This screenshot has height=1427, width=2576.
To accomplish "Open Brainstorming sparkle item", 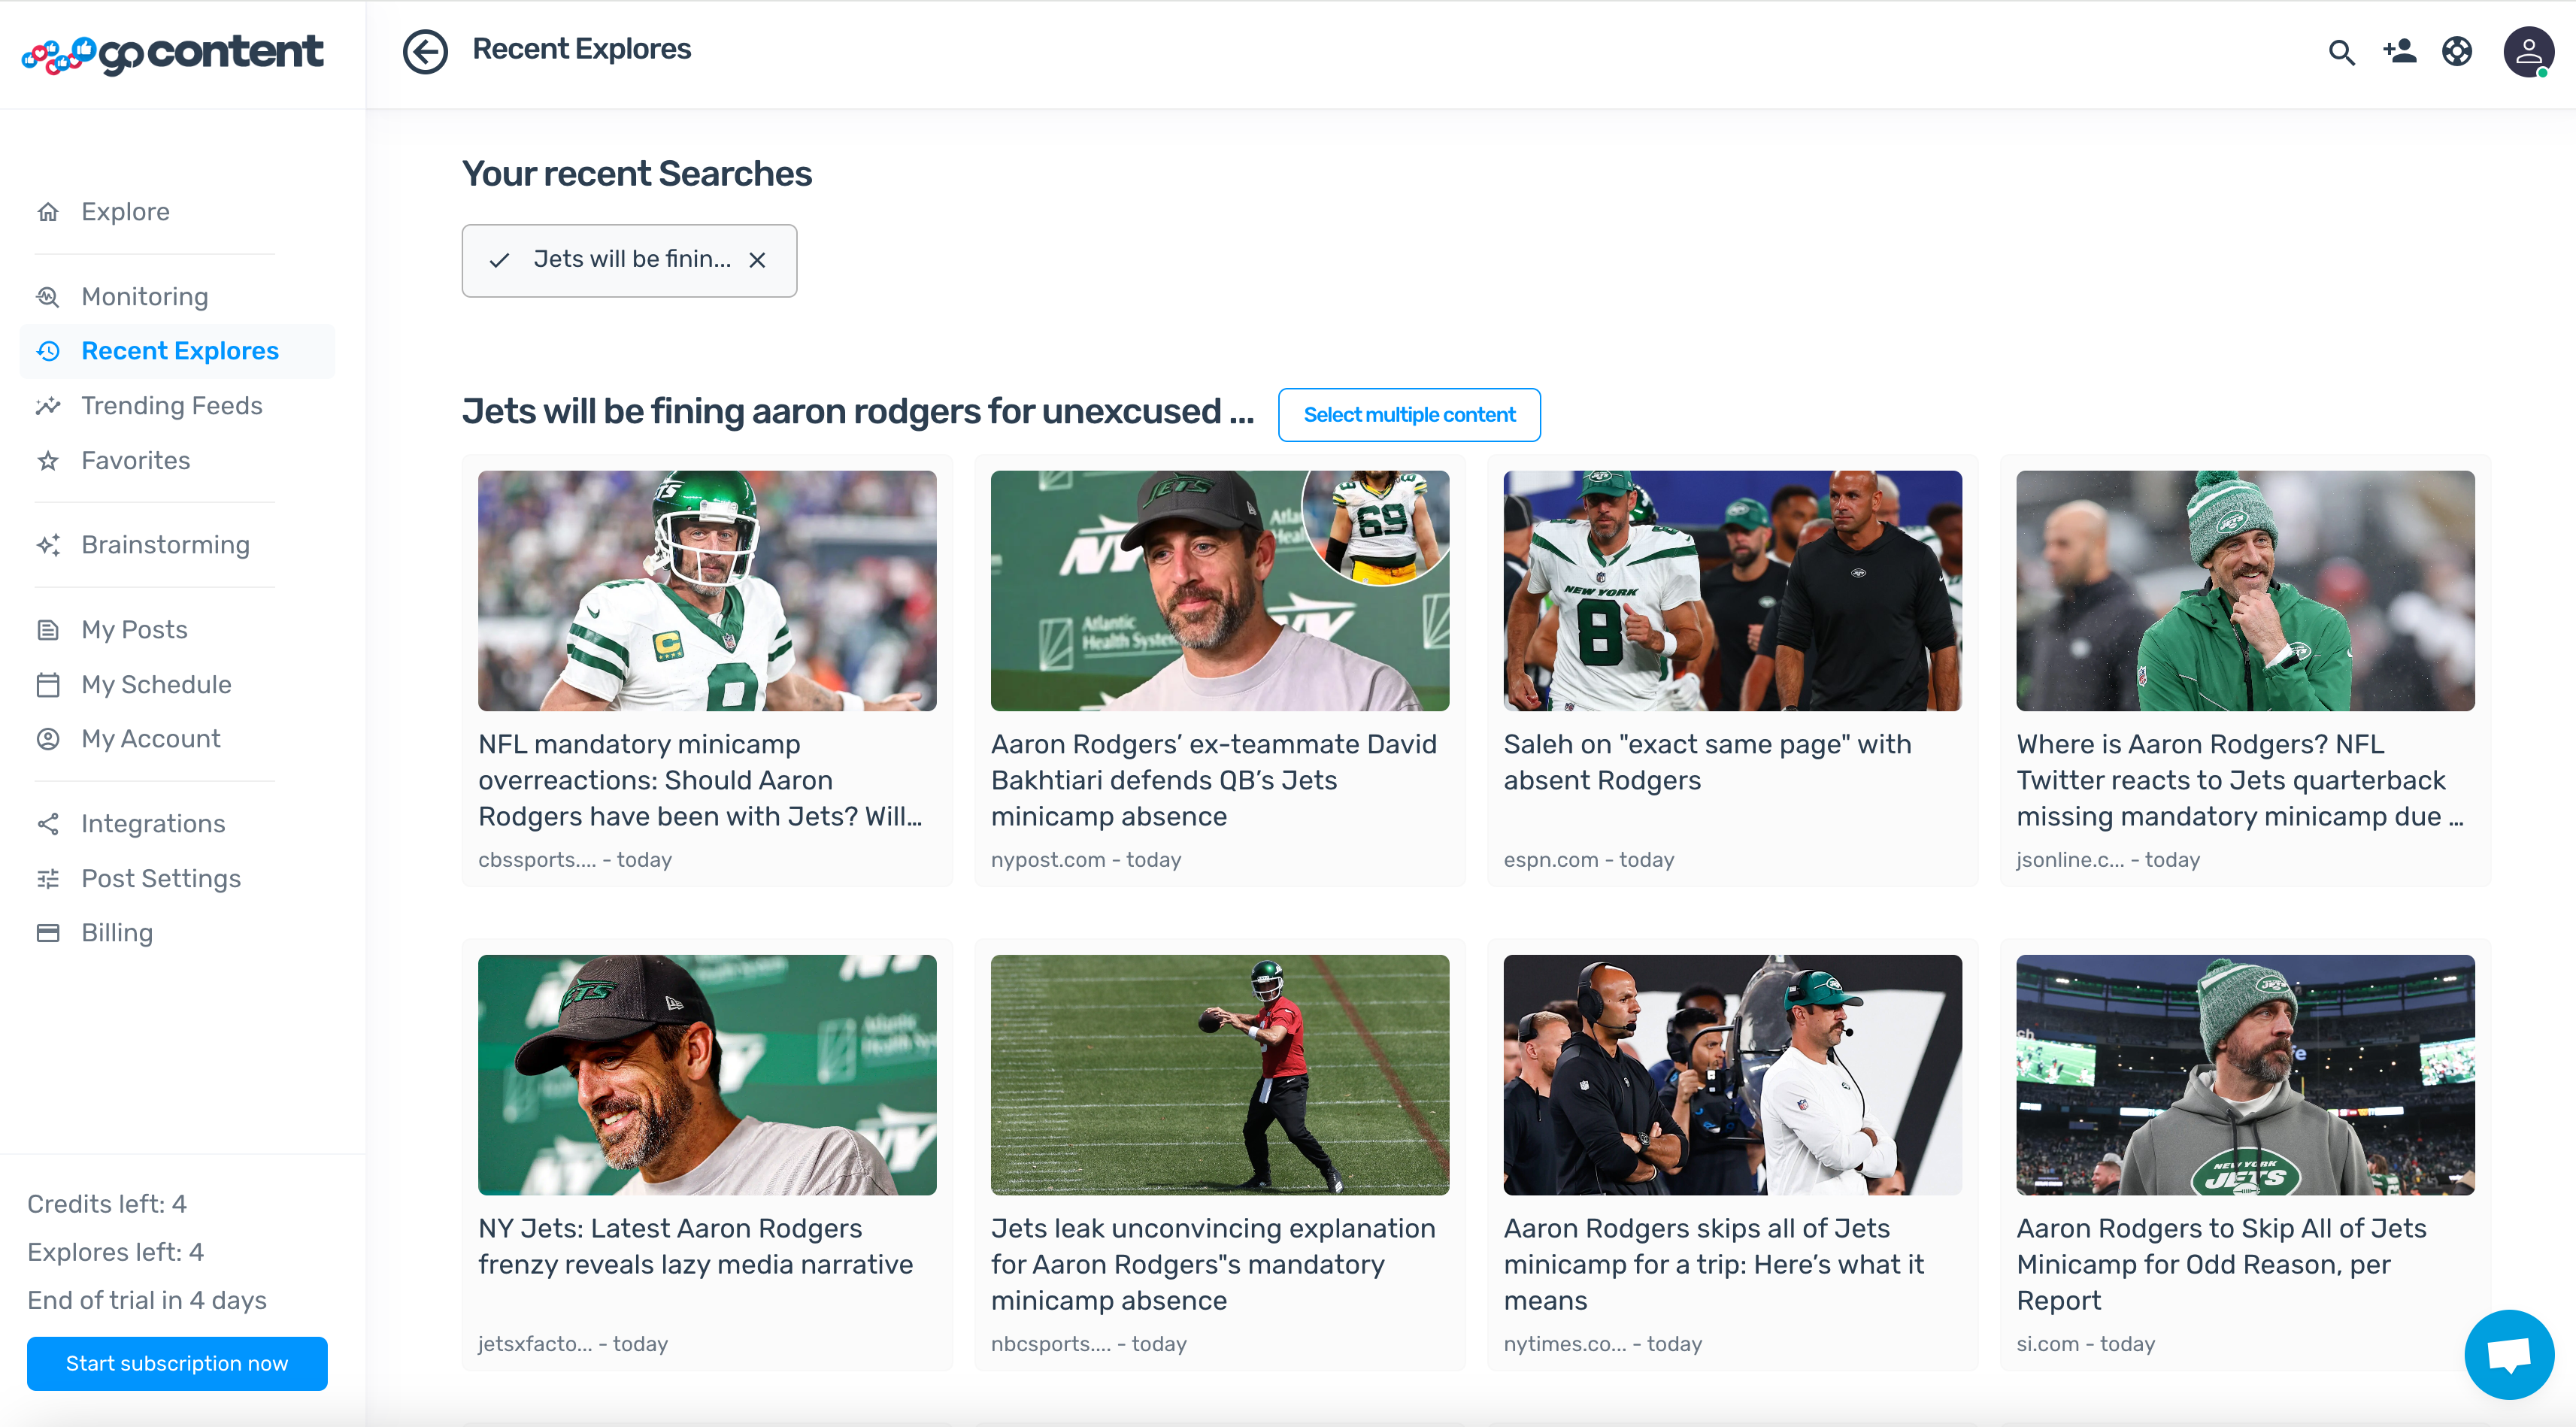I will [x=165, y=545].
